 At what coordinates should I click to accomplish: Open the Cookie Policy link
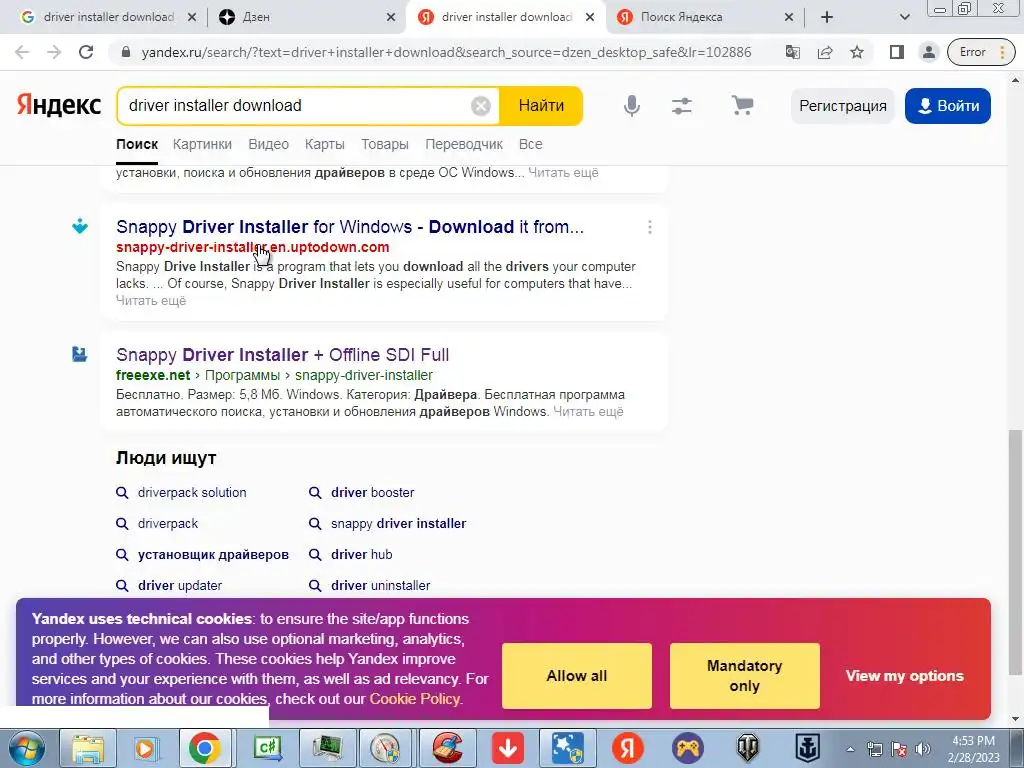(x=415, y=699)
